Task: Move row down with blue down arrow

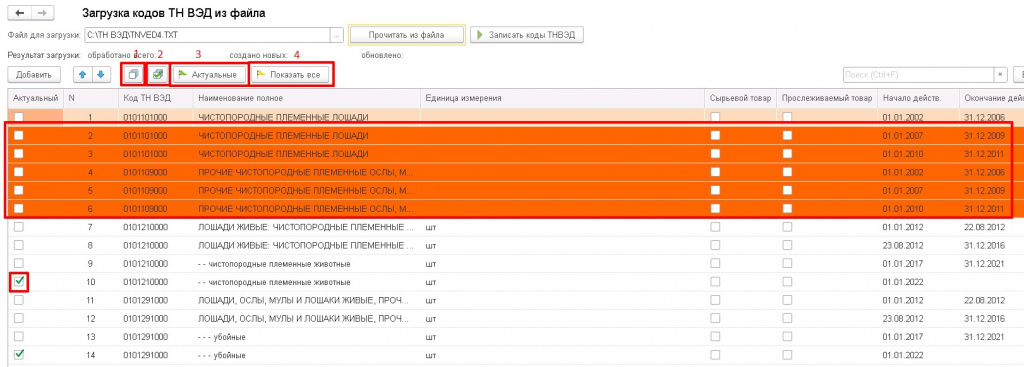Action: point(100,74)
